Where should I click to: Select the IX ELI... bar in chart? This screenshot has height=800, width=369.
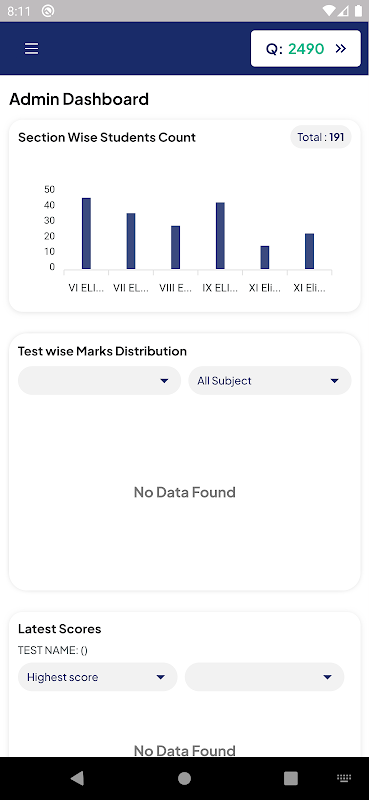click(x=220, y=236)
